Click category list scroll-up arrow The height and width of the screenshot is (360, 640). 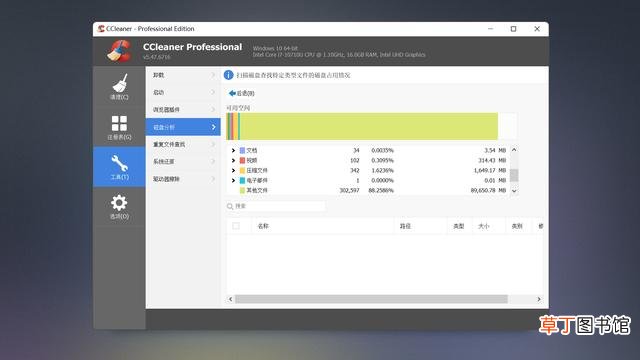coord(514,150)
